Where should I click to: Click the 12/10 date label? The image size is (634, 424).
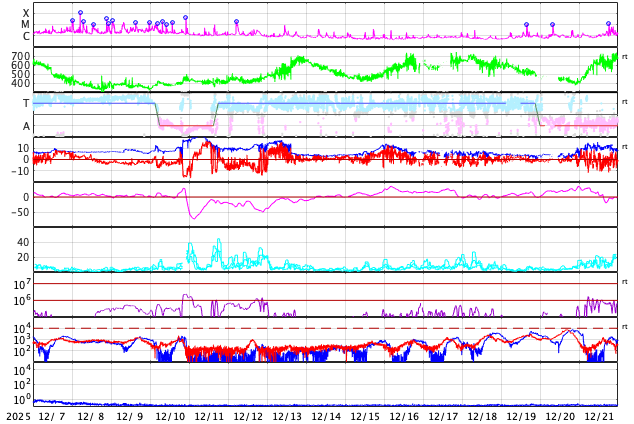pyautogui.click(x=170, y=416)
